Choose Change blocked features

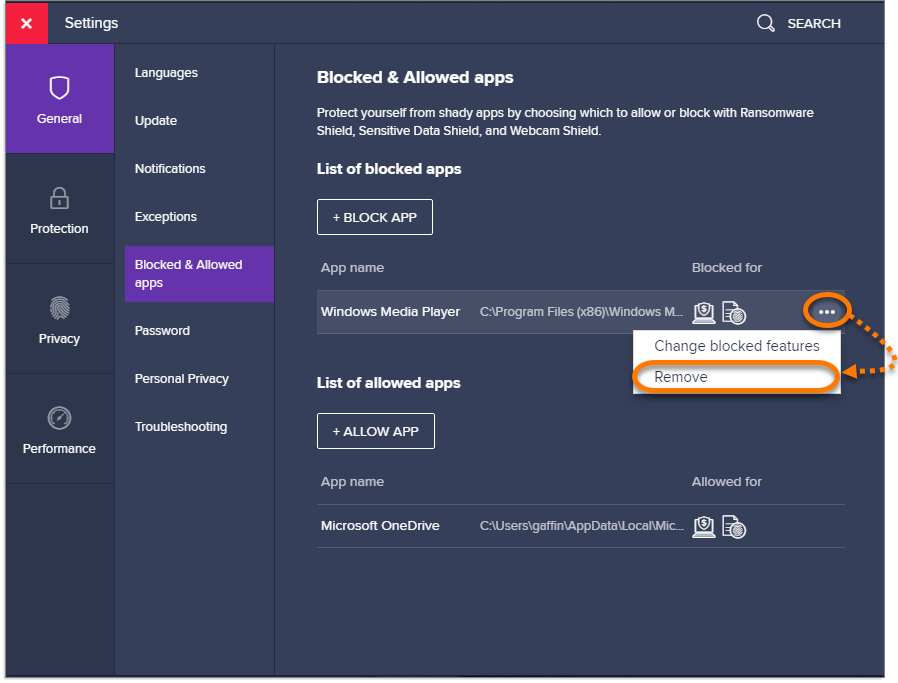pos(736,346)
